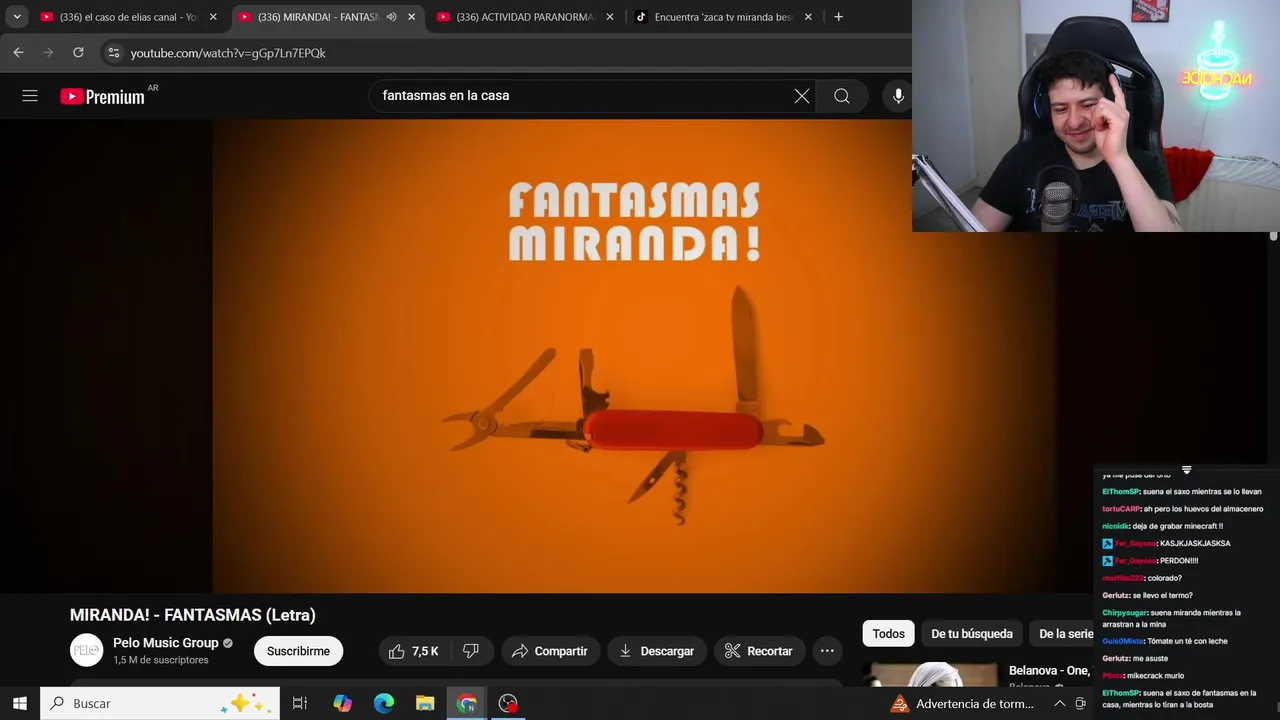Open more actions menu for the video

point(827,651)
